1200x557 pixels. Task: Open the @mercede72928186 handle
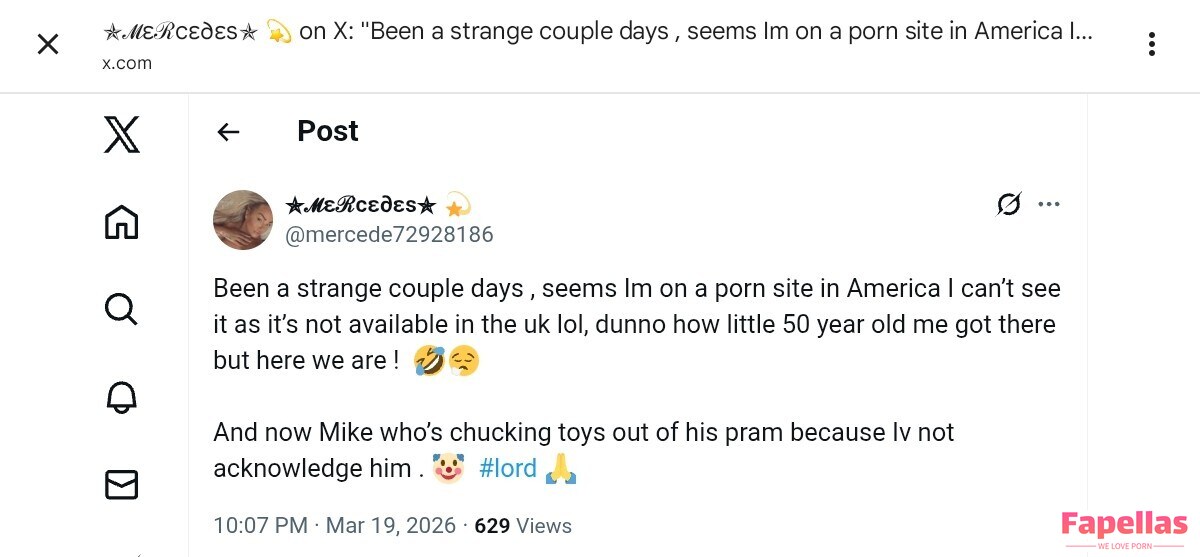tap(389, 235)
